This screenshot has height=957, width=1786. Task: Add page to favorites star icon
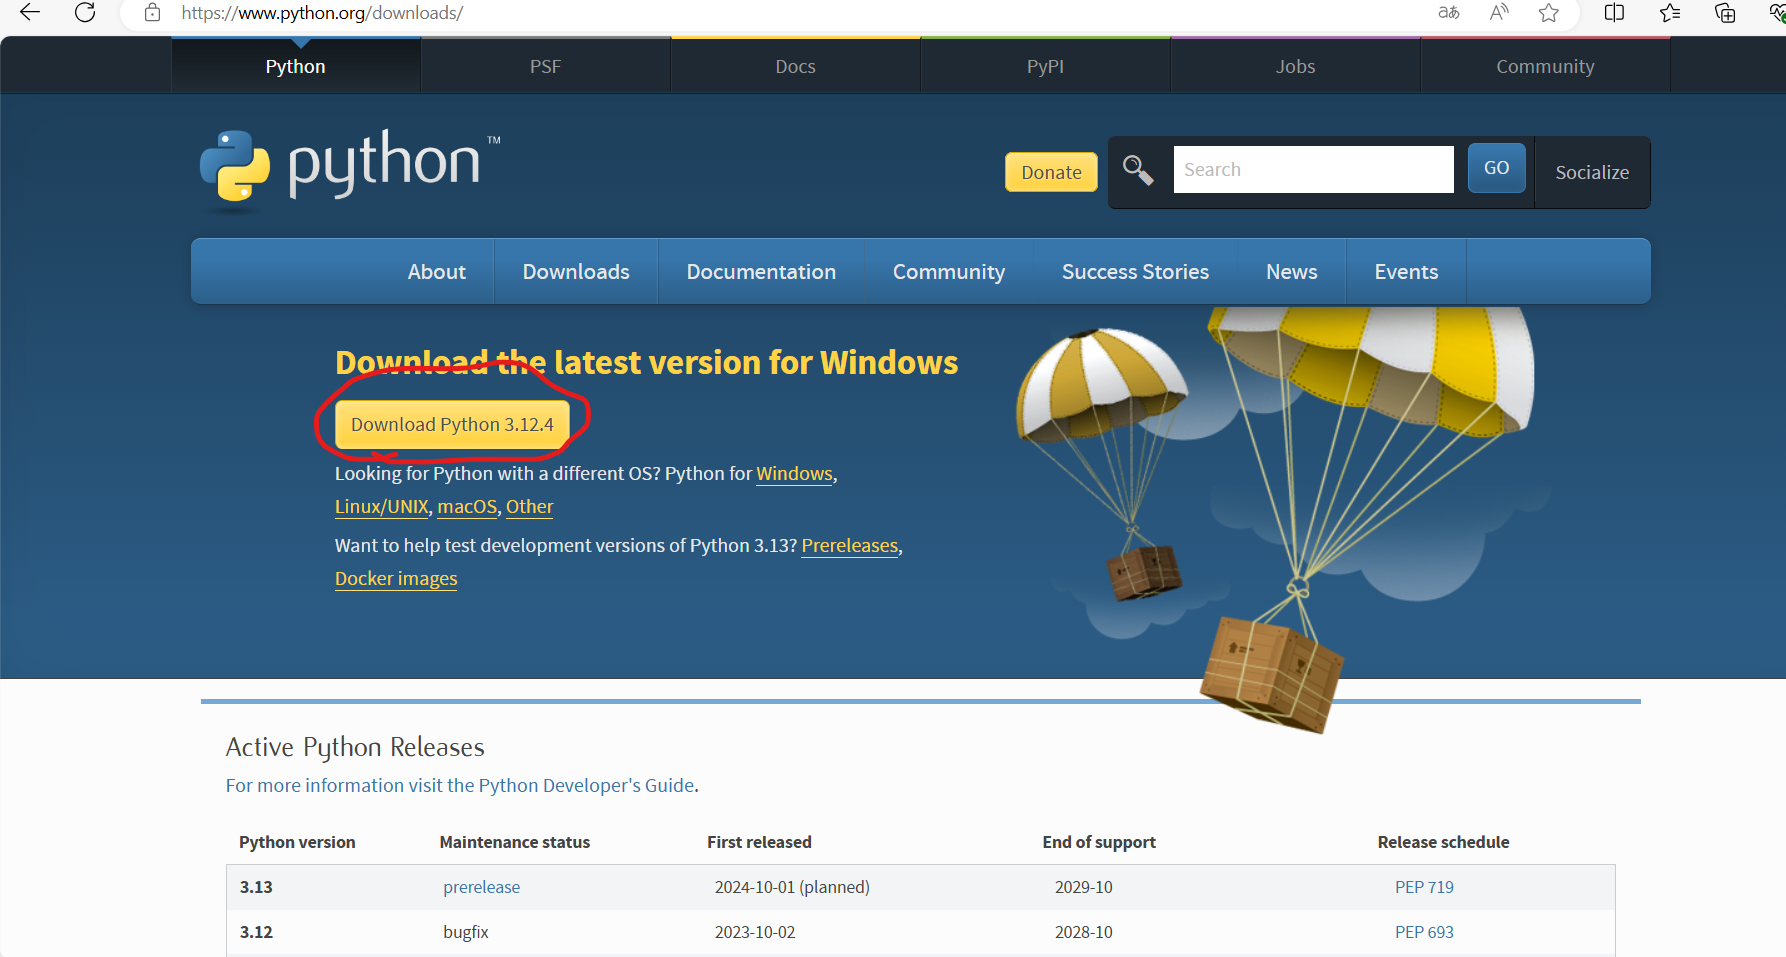coord(1549,12)
